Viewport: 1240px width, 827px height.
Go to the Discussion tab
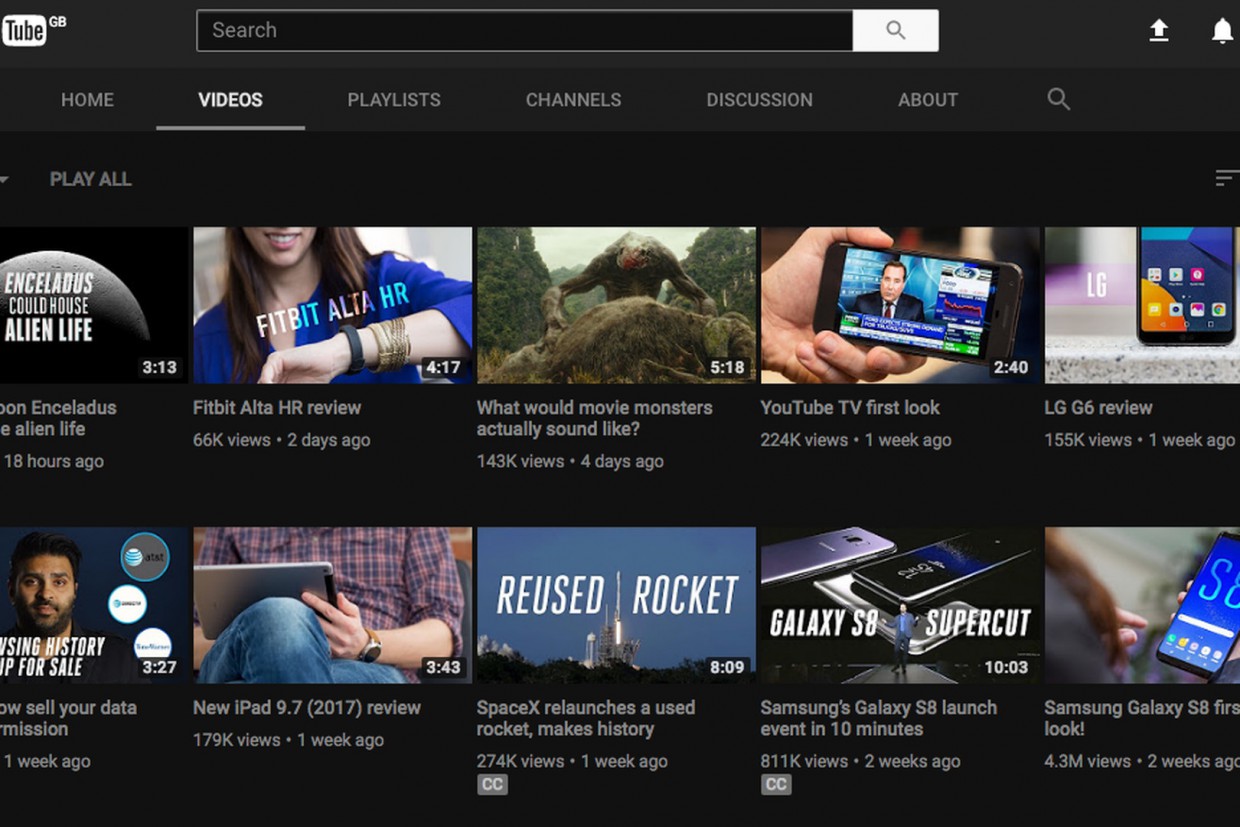tap(759, 100)
